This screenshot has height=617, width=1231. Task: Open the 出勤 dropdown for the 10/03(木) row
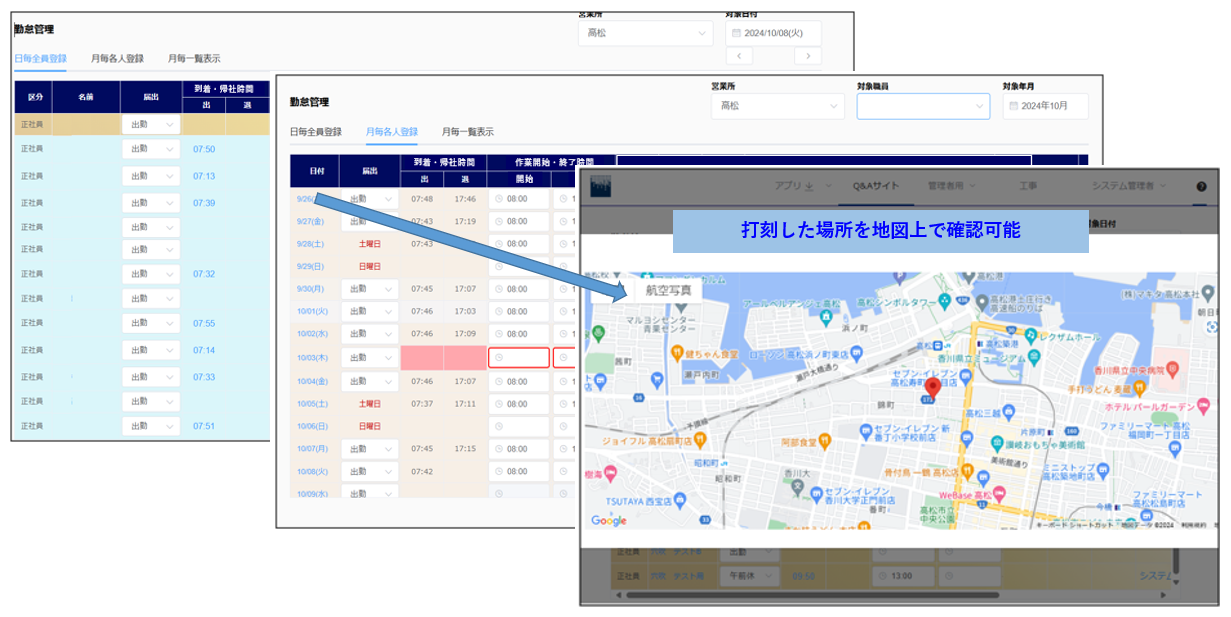click(368, 357)
